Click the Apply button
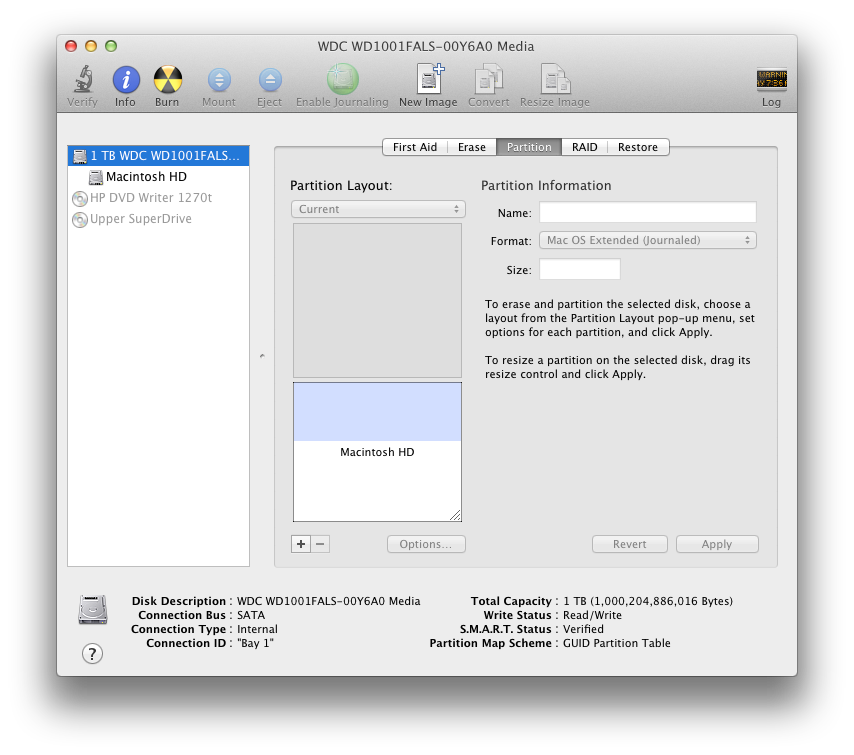The height and width of the screenshot is (755, 854). pos(717,544)
